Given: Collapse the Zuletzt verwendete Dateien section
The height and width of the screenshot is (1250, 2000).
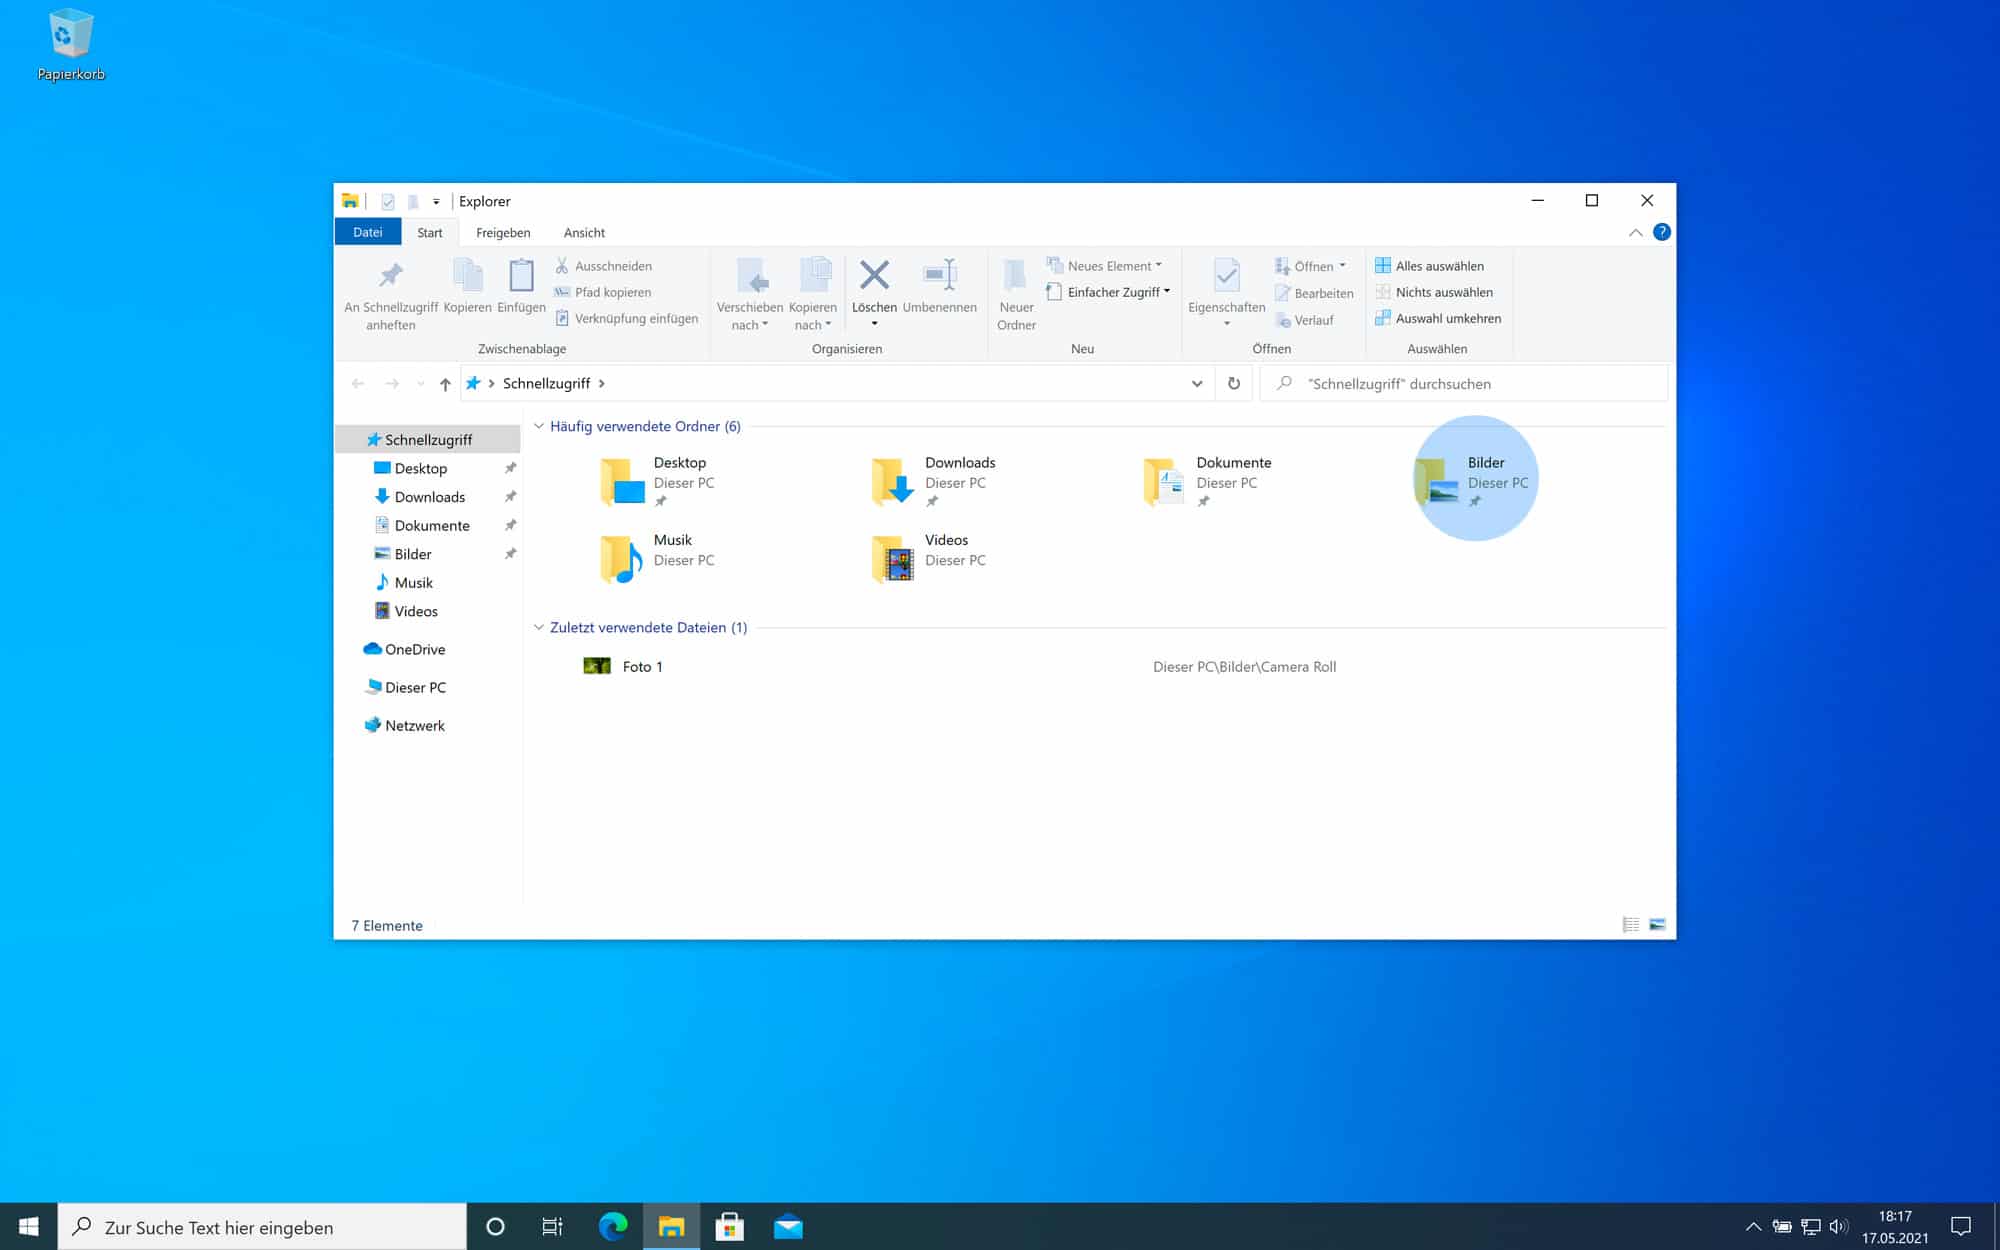Looking at the screenshot, I should tap(539, 627).
